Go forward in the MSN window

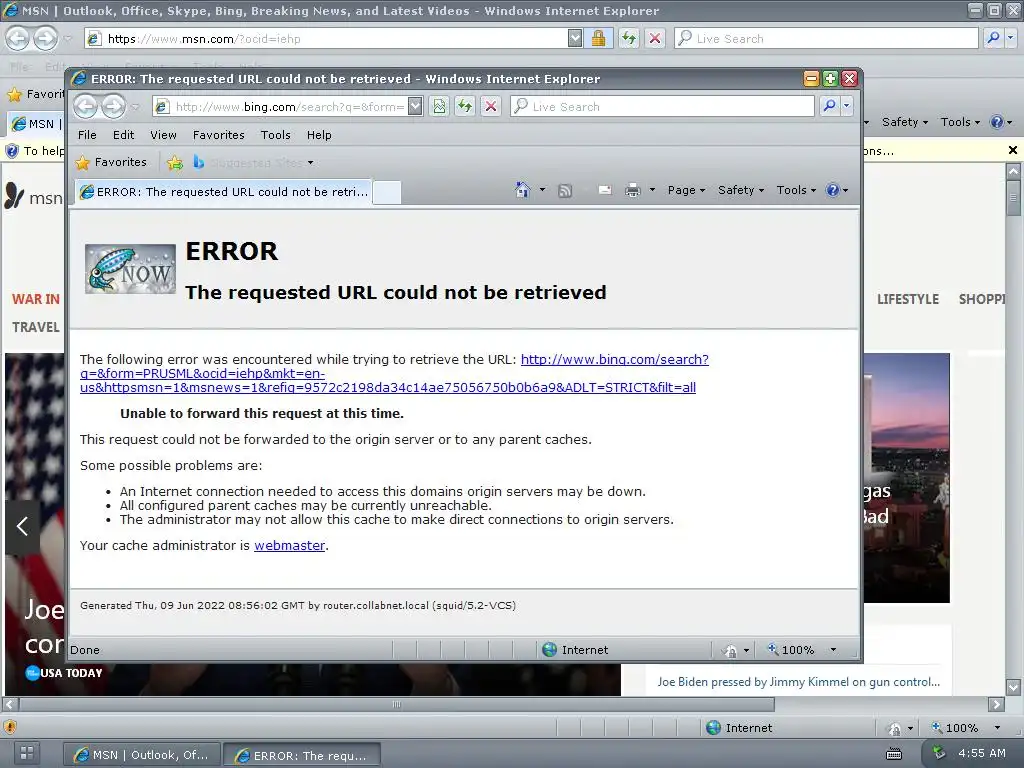click(45, 39)
